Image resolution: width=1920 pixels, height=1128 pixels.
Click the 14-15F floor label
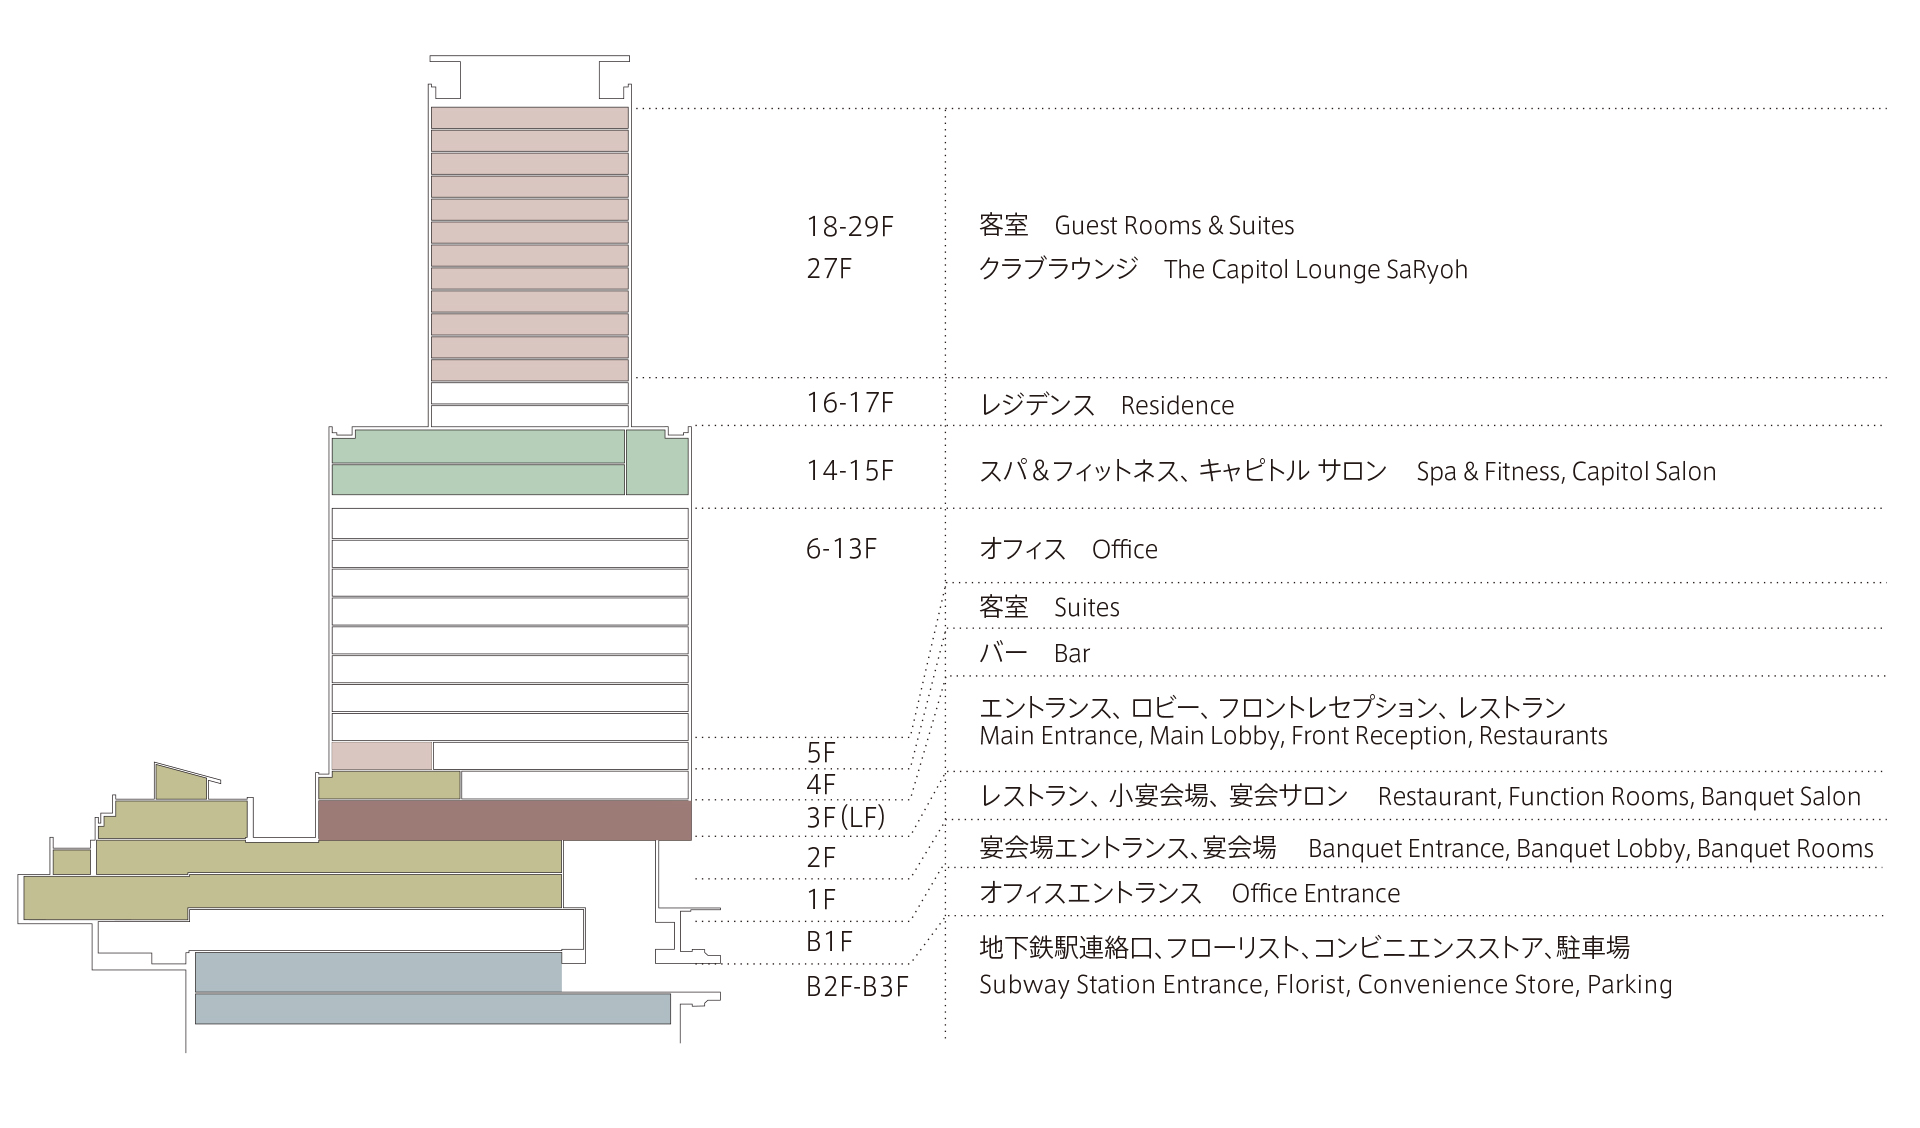click(850, 471)
